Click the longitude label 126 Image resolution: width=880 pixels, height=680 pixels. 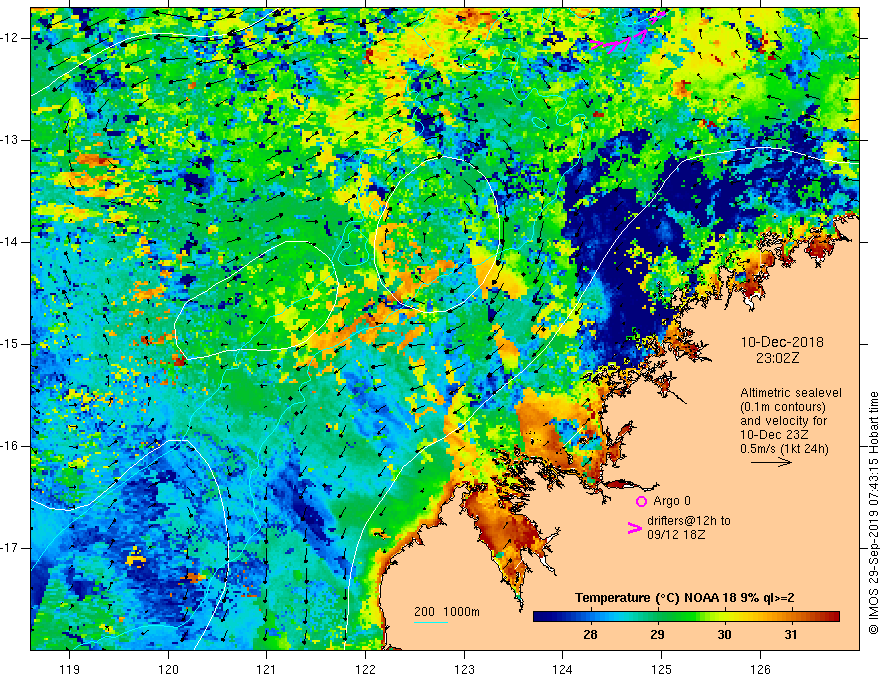point(760,669)
